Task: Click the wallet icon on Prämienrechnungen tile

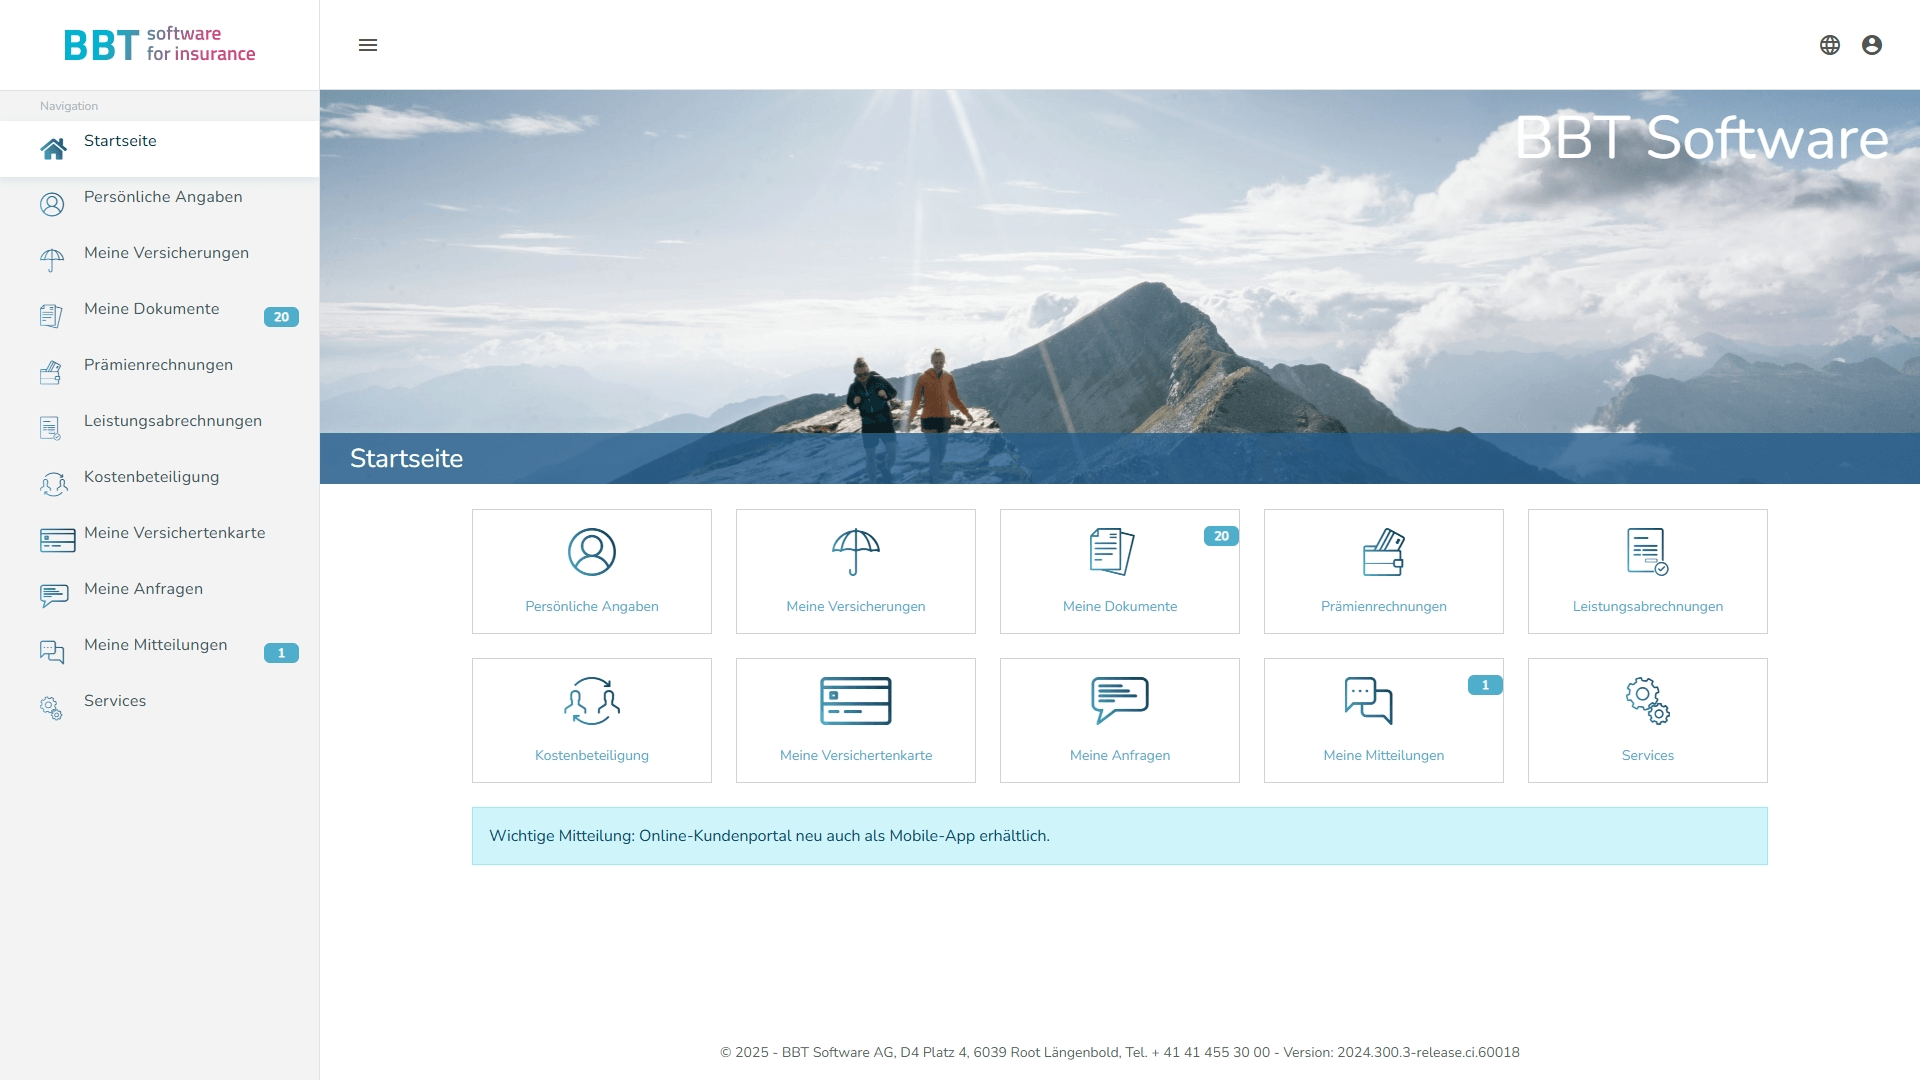Action: [1384, 552]
